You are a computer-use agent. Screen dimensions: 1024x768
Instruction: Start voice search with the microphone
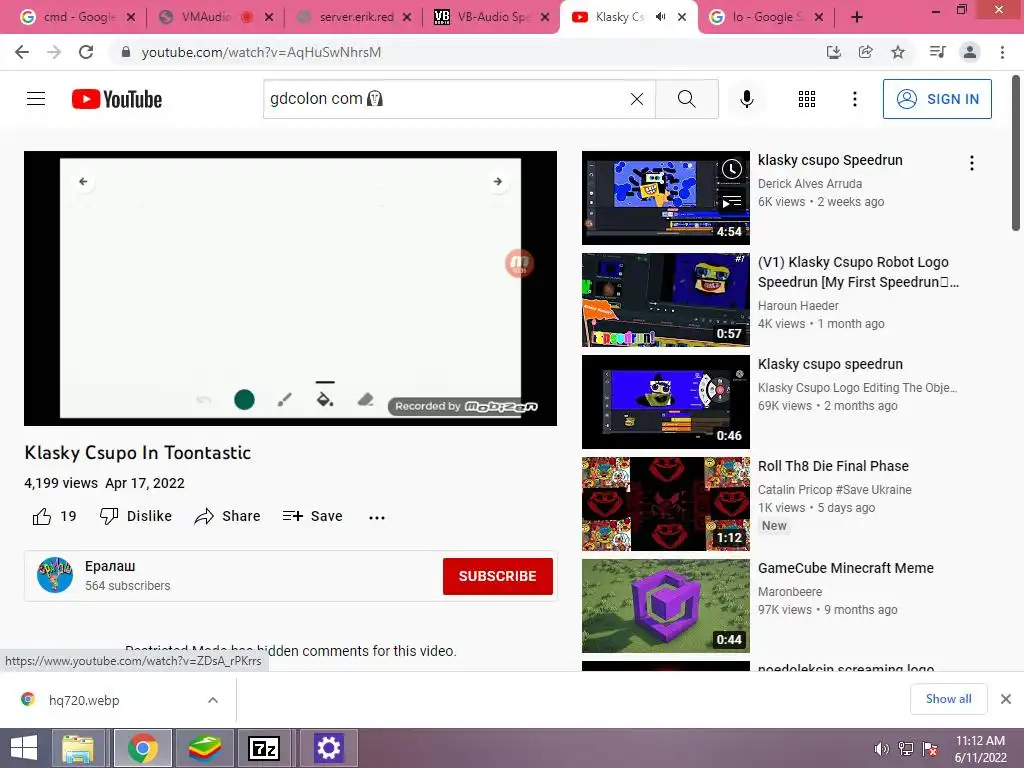coord(746,99)
